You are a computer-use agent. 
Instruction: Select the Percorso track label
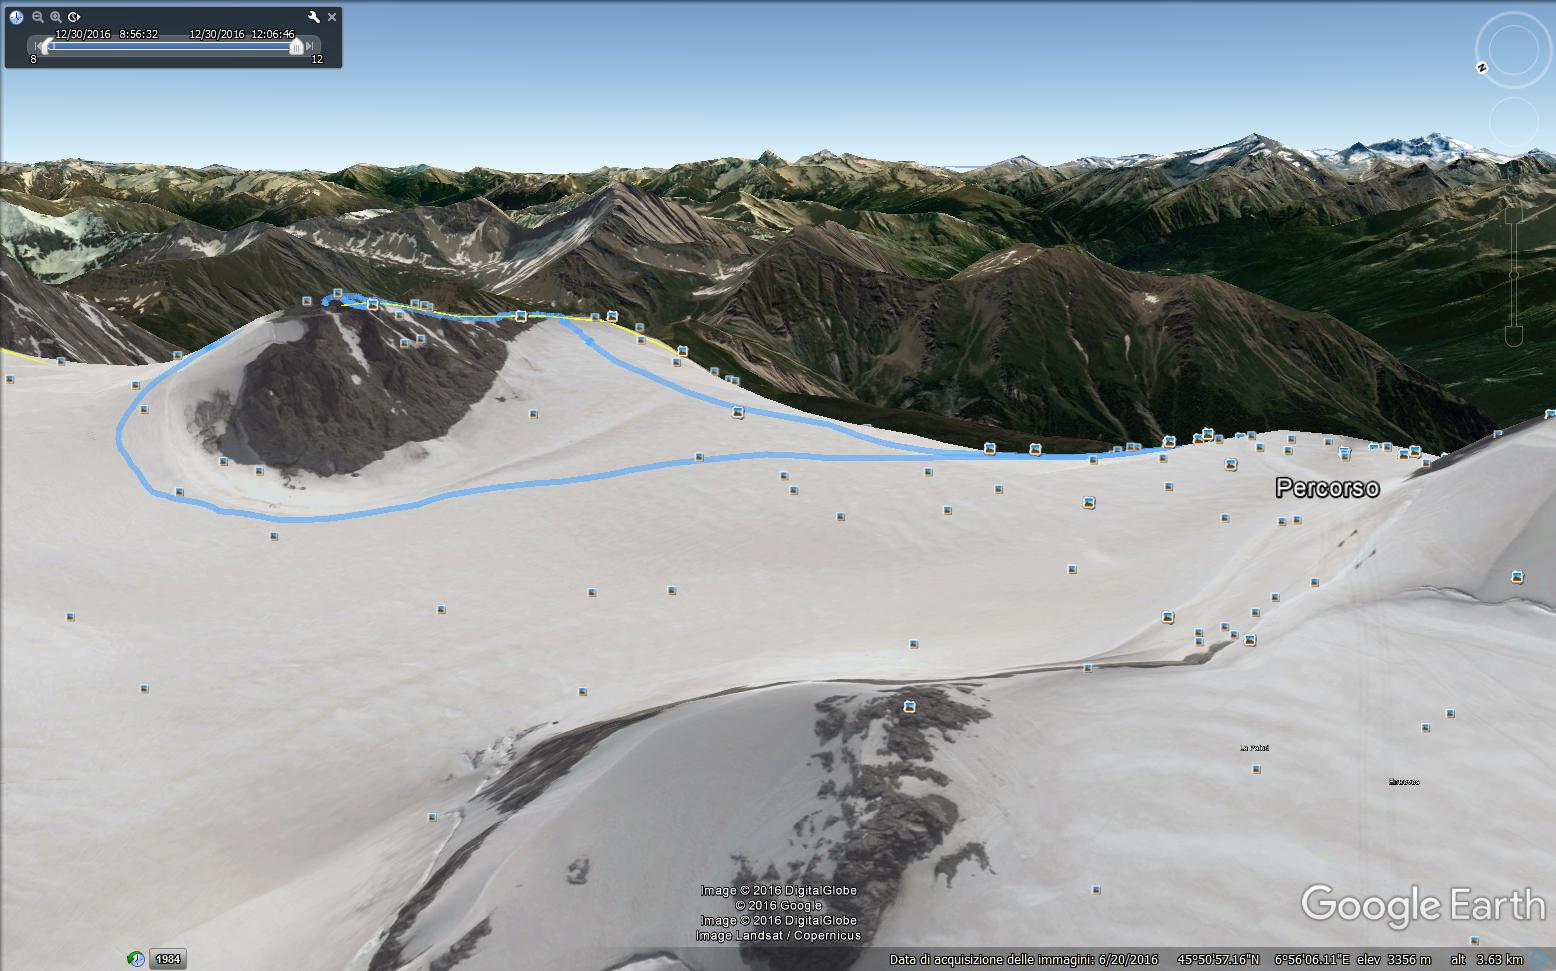[x=1327, y=488]
